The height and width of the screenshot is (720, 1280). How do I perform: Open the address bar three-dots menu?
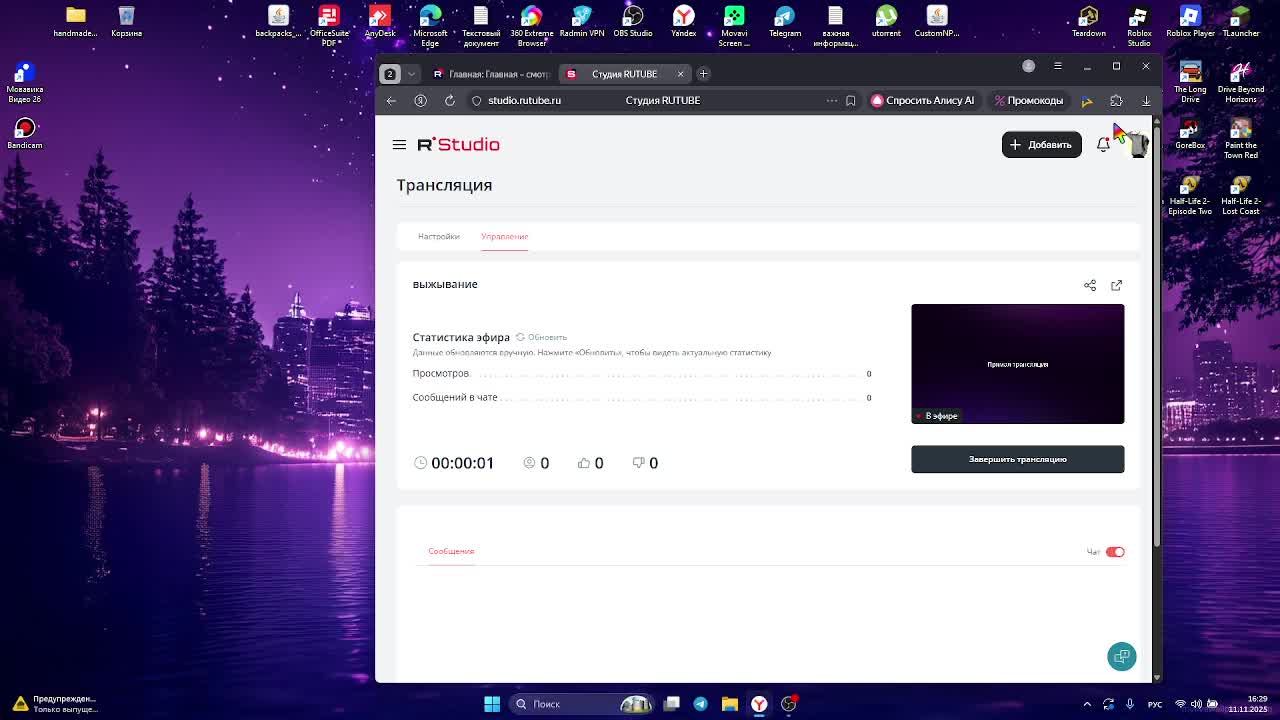(x=831, y=101)
